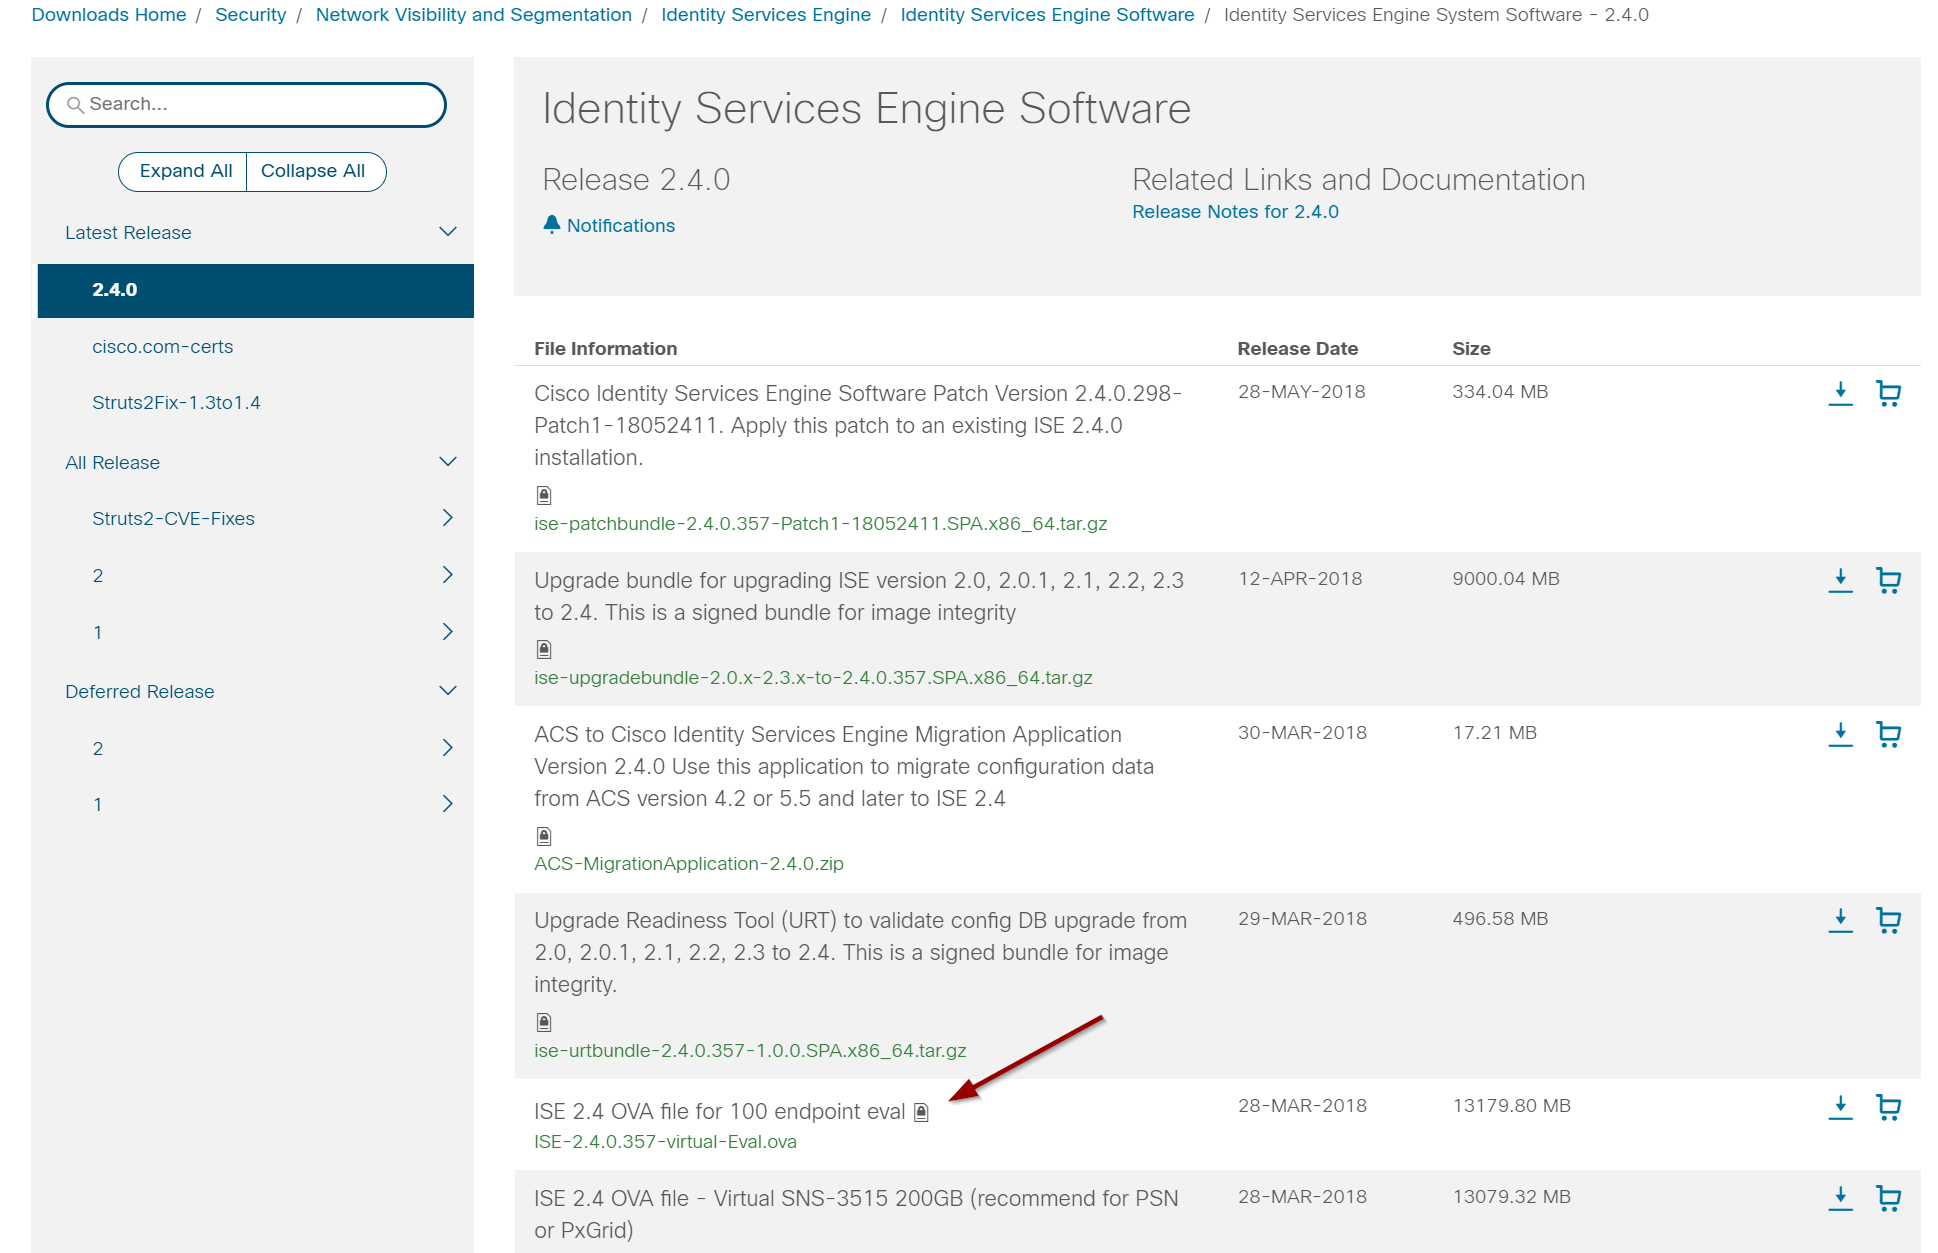Click Release Date column header
Screen dimensions: 1938x1253
(x=1297, y=349)
